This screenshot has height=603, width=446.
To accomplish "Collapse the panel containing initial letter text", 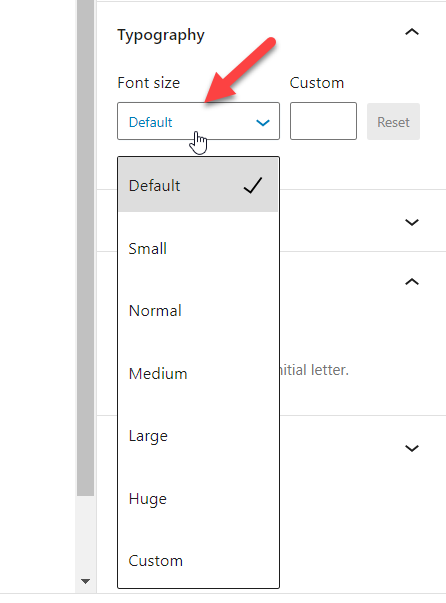I will [412, 282].
